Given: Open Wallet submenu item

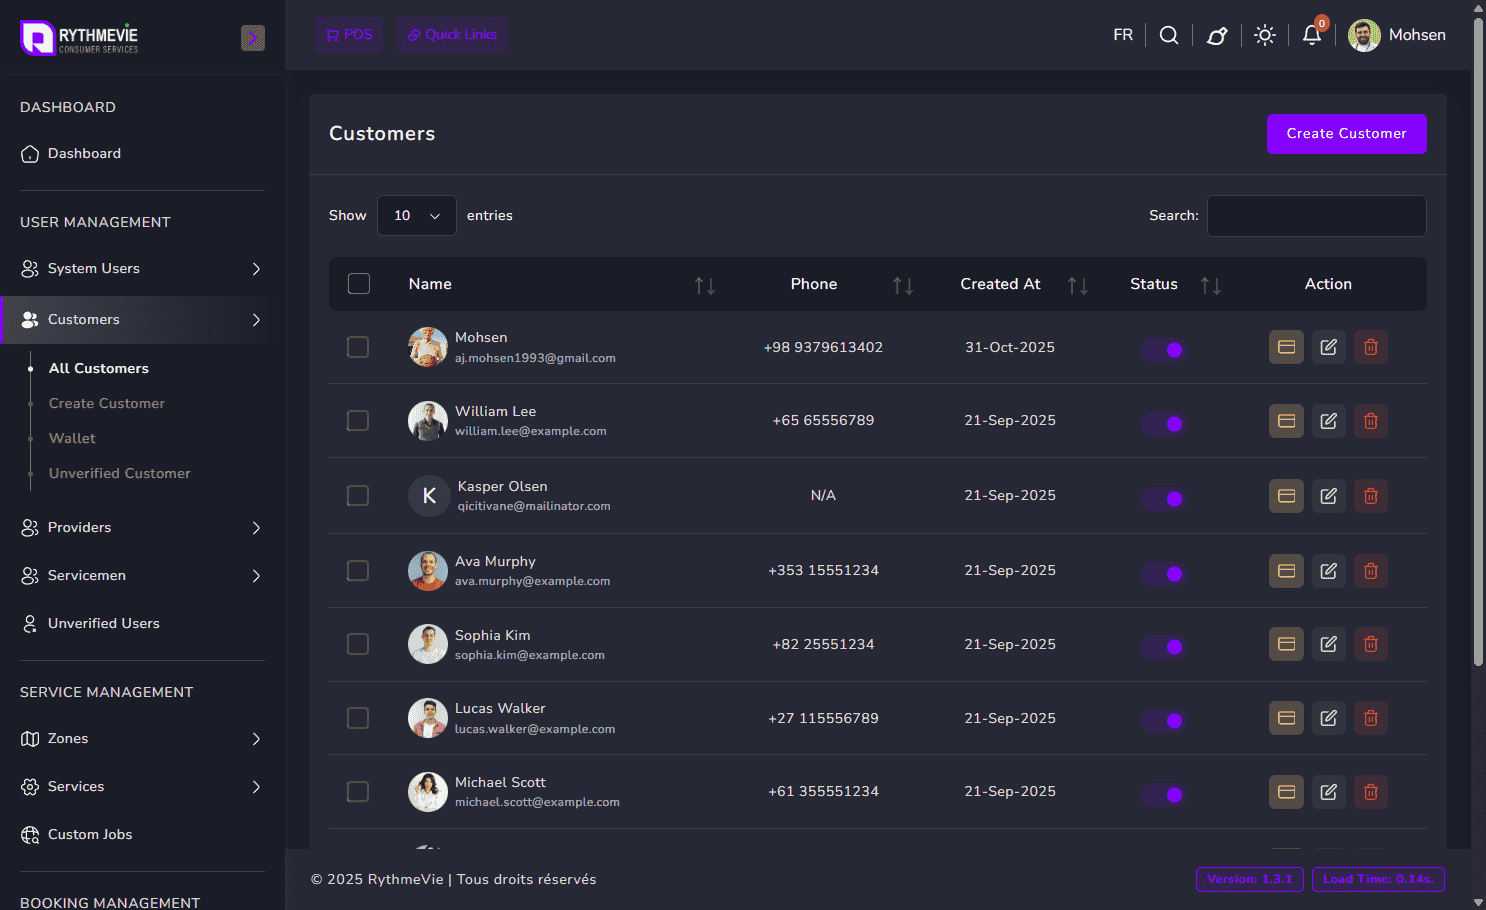Looking at the screenshot, I should tap(72, 439).
